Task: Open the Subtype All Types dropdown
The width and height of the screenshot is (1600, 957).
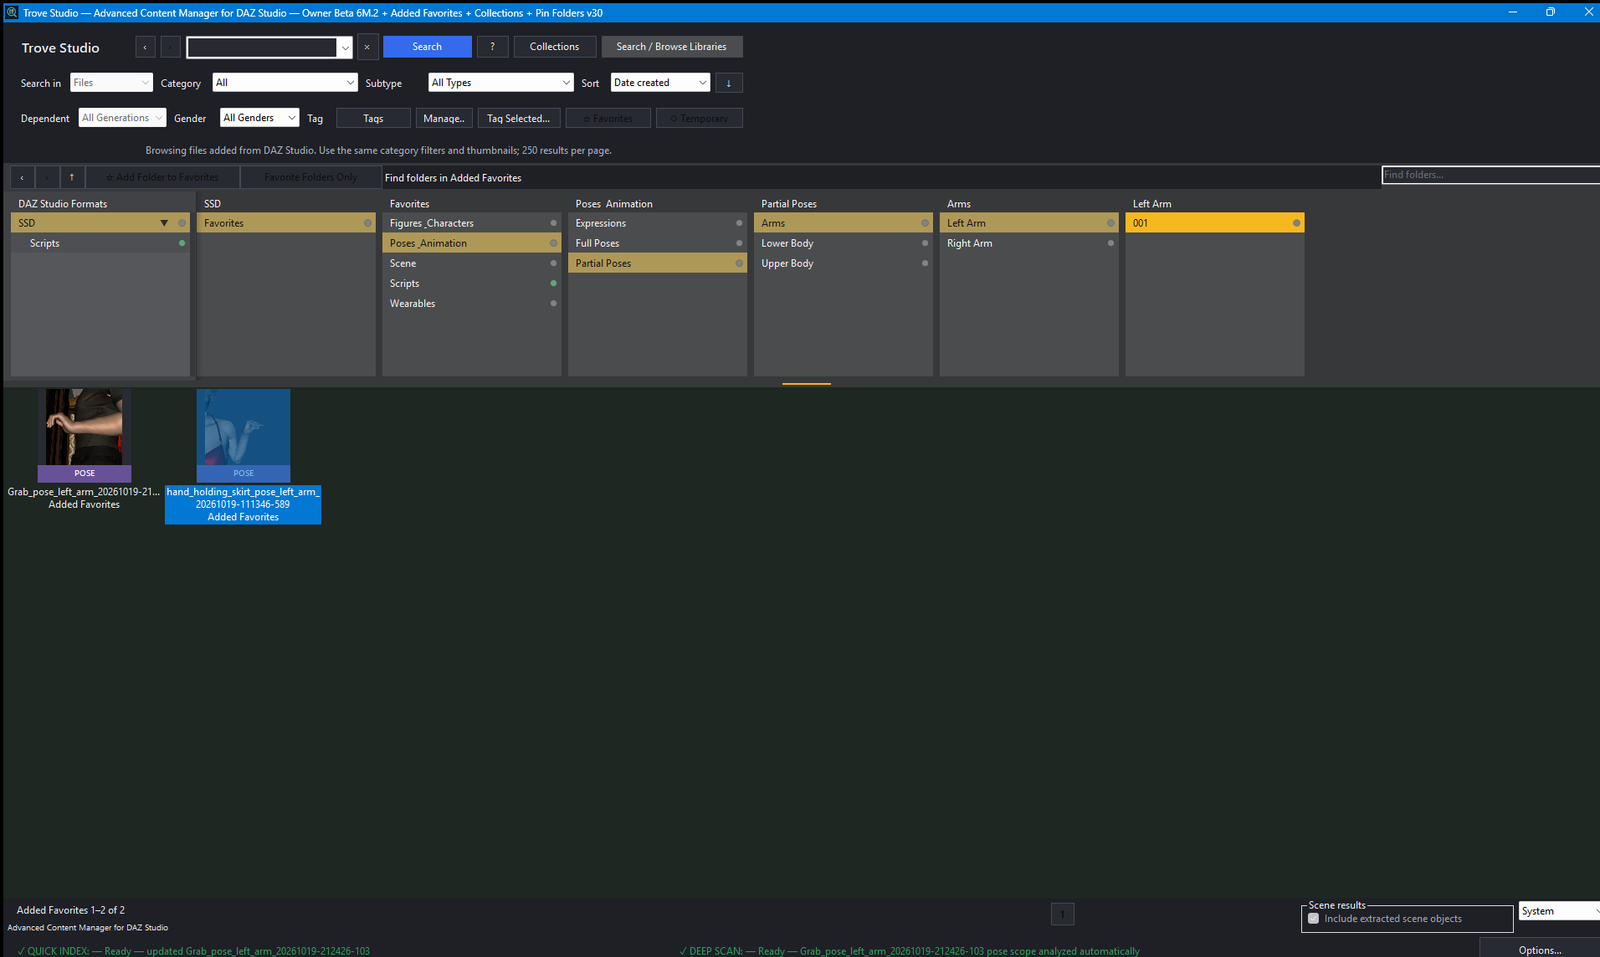Action: (x=501, y=83)
